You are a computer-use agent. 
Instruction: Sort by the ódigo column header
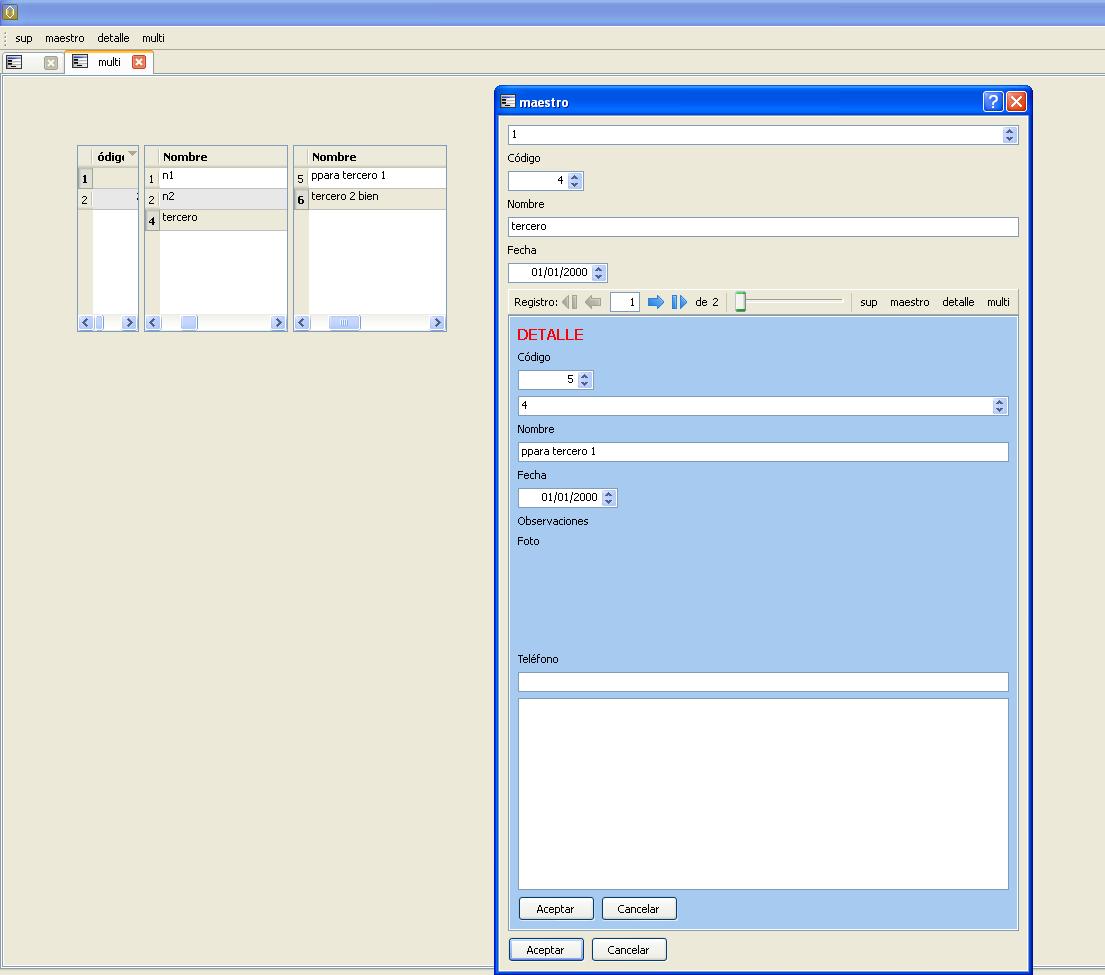coord(116,156)
